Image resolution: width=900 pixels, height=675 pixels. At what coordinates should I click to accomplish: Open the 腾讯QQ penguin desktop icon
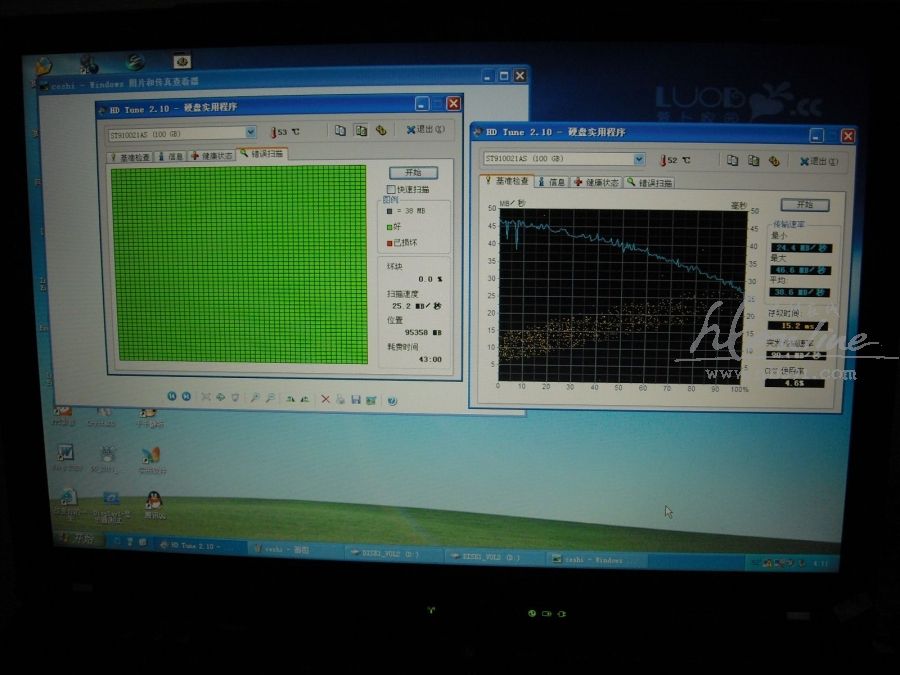coord(154,505)
